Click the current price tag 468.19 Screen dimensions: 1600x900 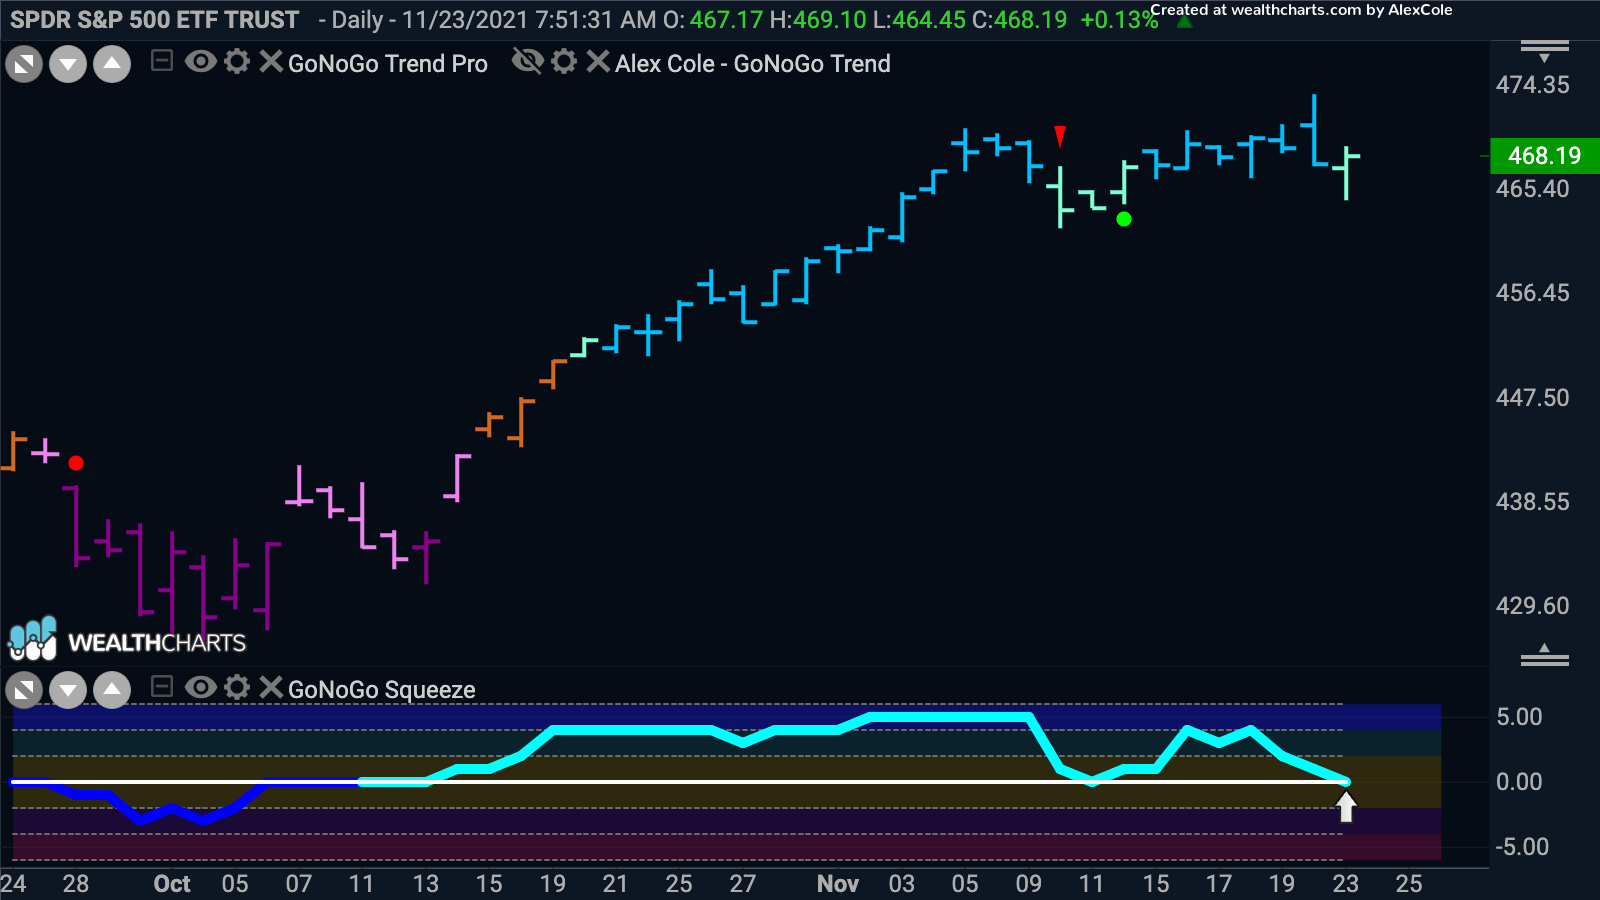(1545, 156)
